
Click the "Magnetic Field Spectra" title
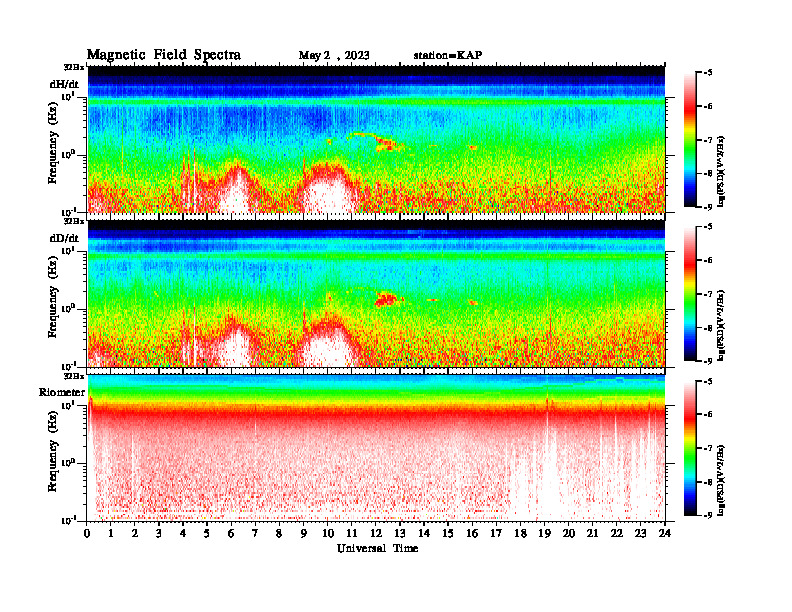(164, 55)
